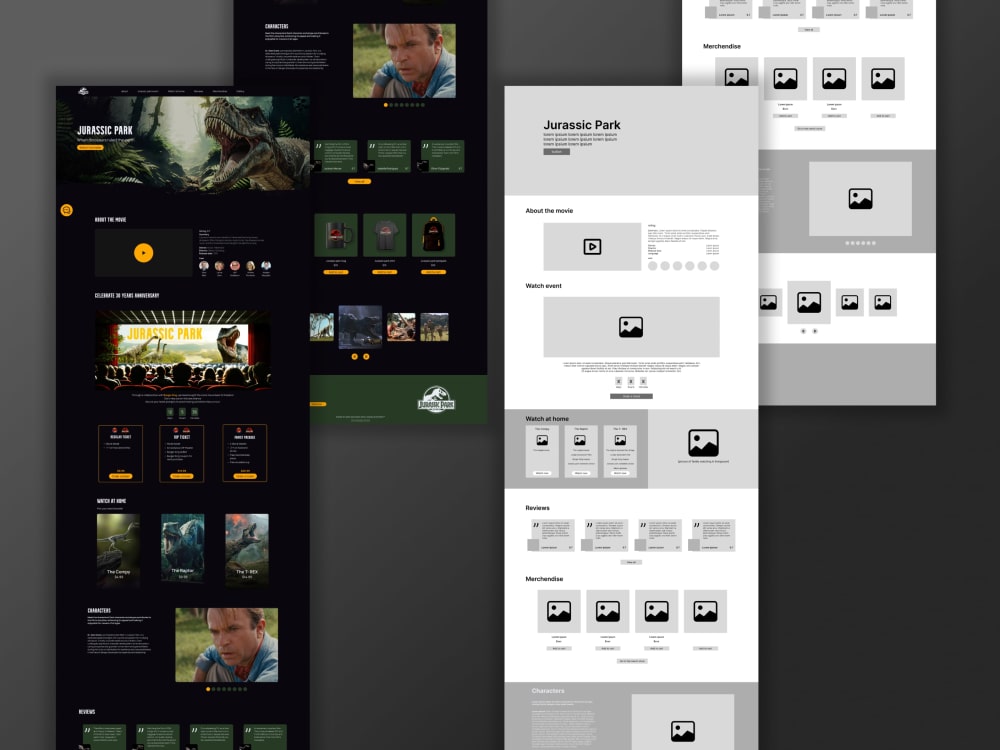Click the first cast circle placeholder in wireframe
The width and height of the screenshot is (1000, 750).
tap(652, 266)
